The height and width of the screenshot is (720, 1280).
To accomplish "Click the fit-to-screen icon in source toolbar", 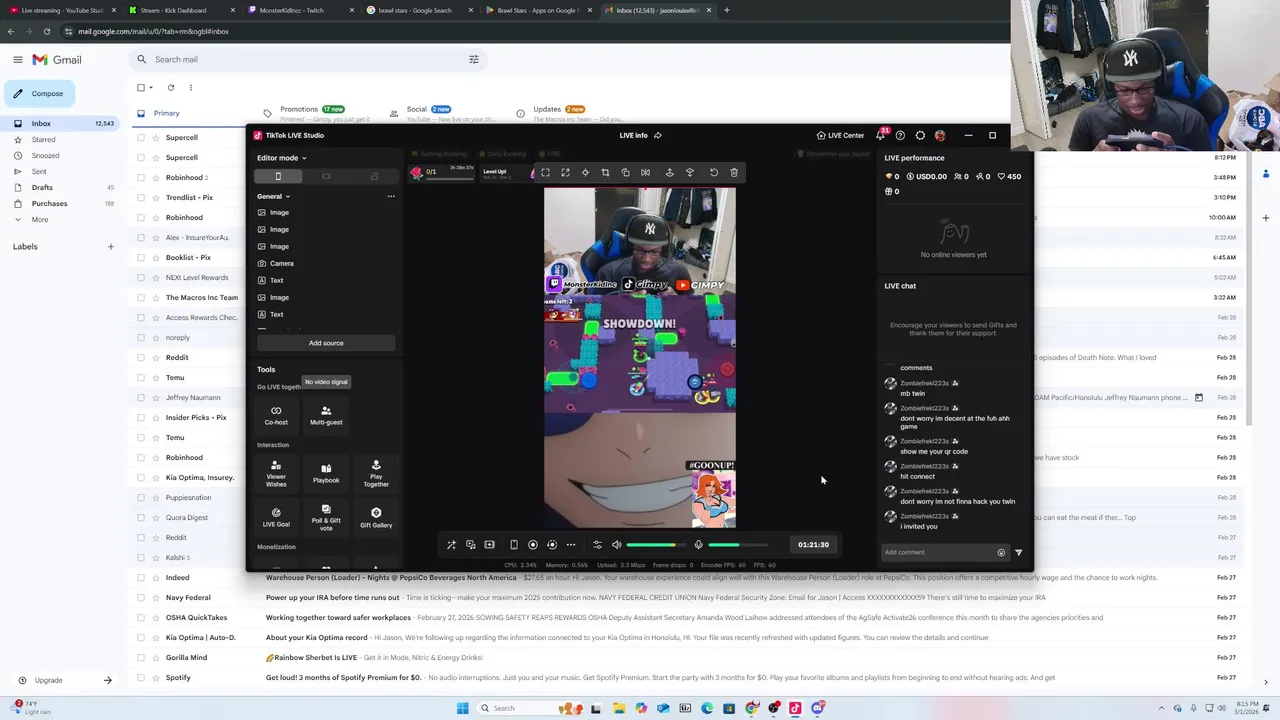I will point(545,173).
